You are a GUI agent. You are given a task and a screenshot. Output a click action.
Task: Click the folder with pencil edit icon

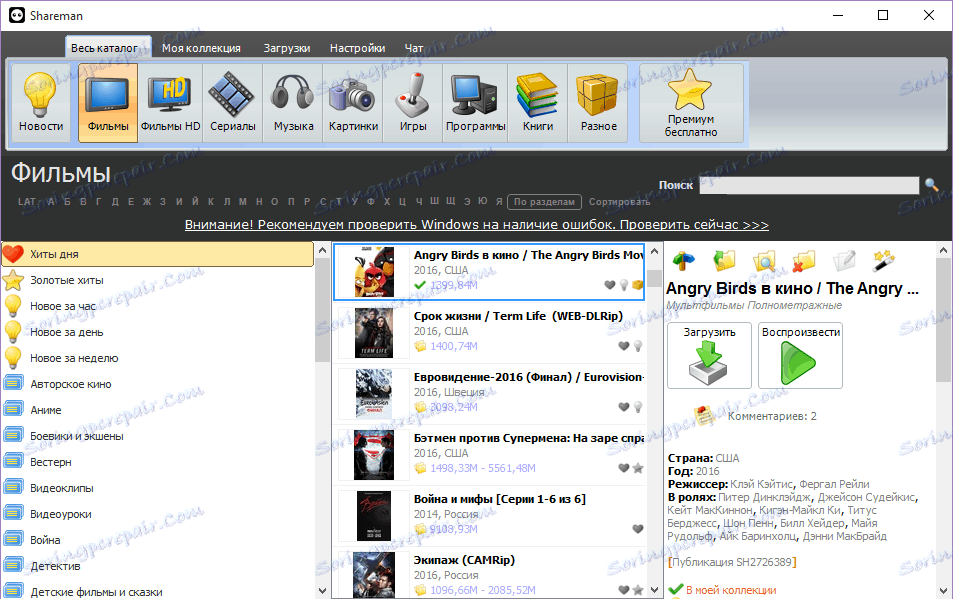click(x=844, y=261)
